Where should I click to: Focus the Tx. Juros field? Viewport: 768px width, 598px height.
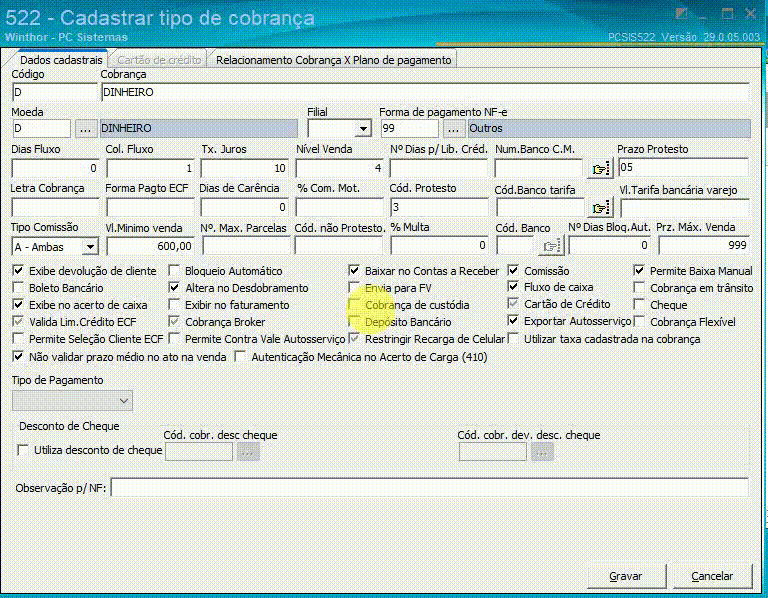[244, 168]
